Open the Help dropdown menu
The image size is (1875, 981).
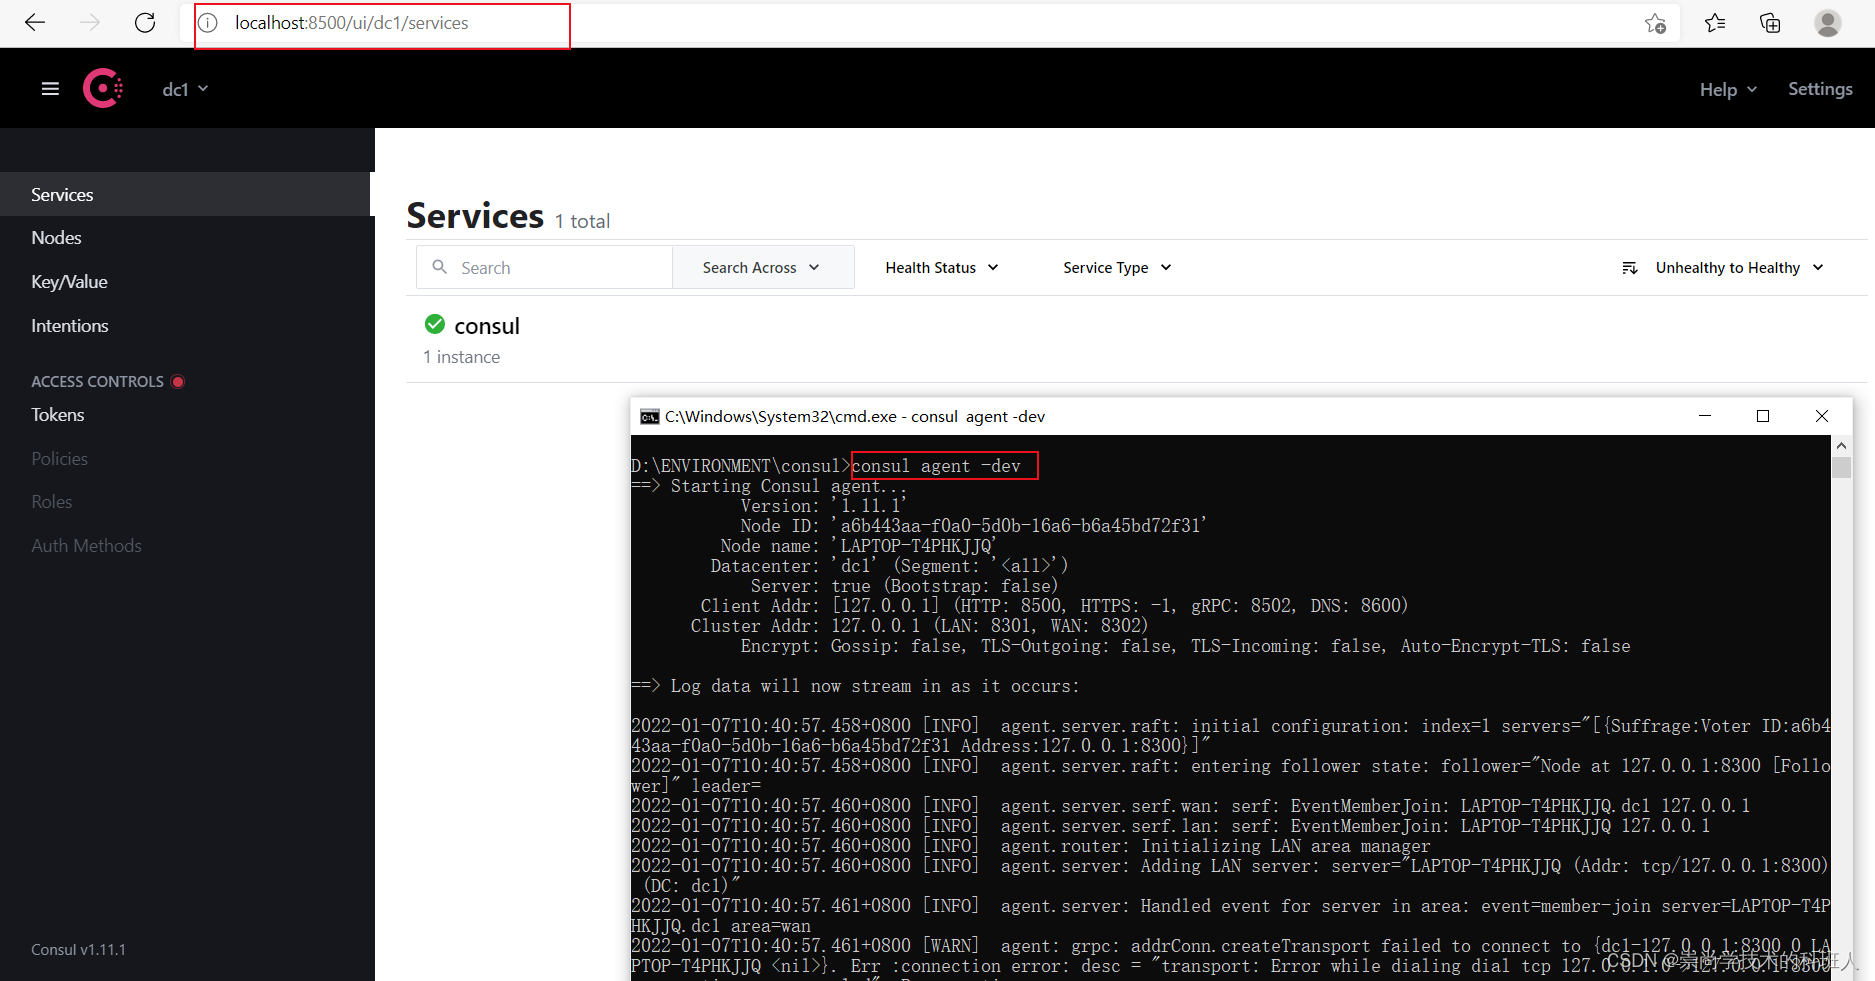[x=1728, y=89]
